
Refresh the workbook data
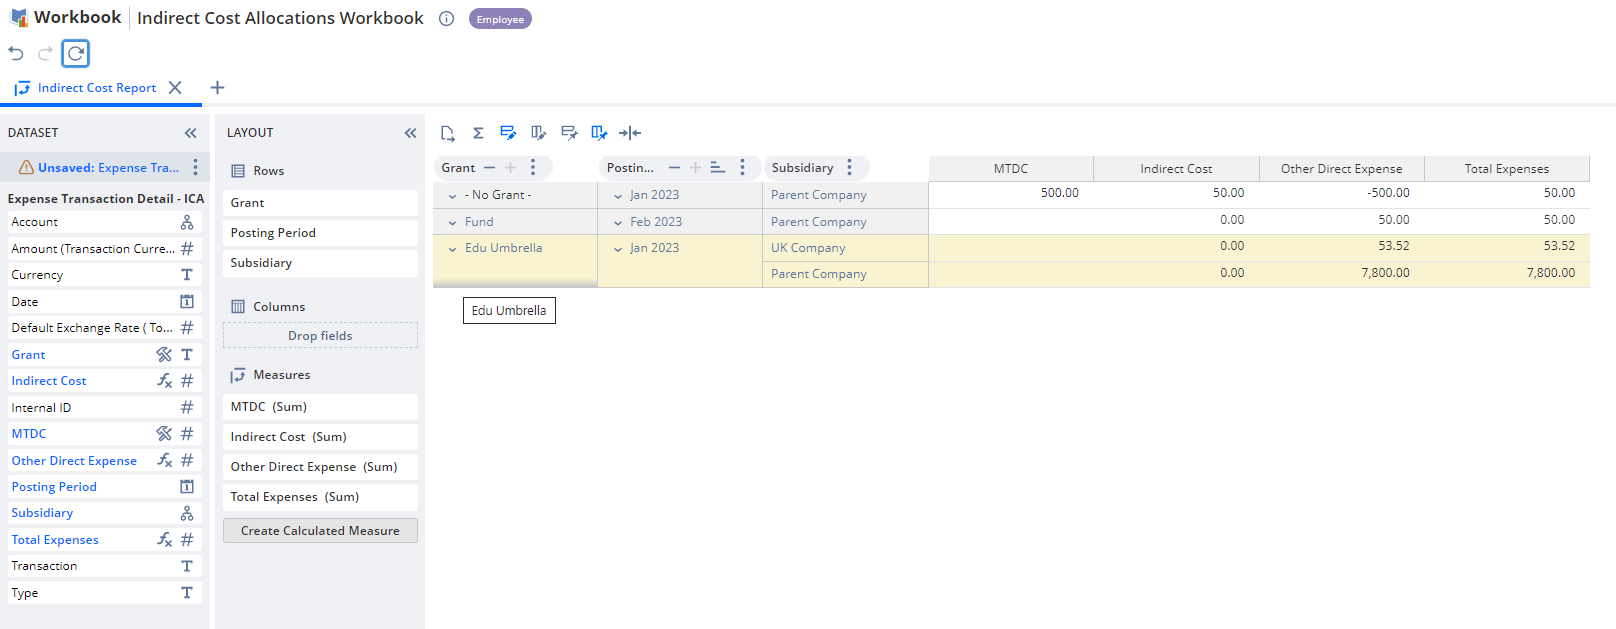[75, 53]
